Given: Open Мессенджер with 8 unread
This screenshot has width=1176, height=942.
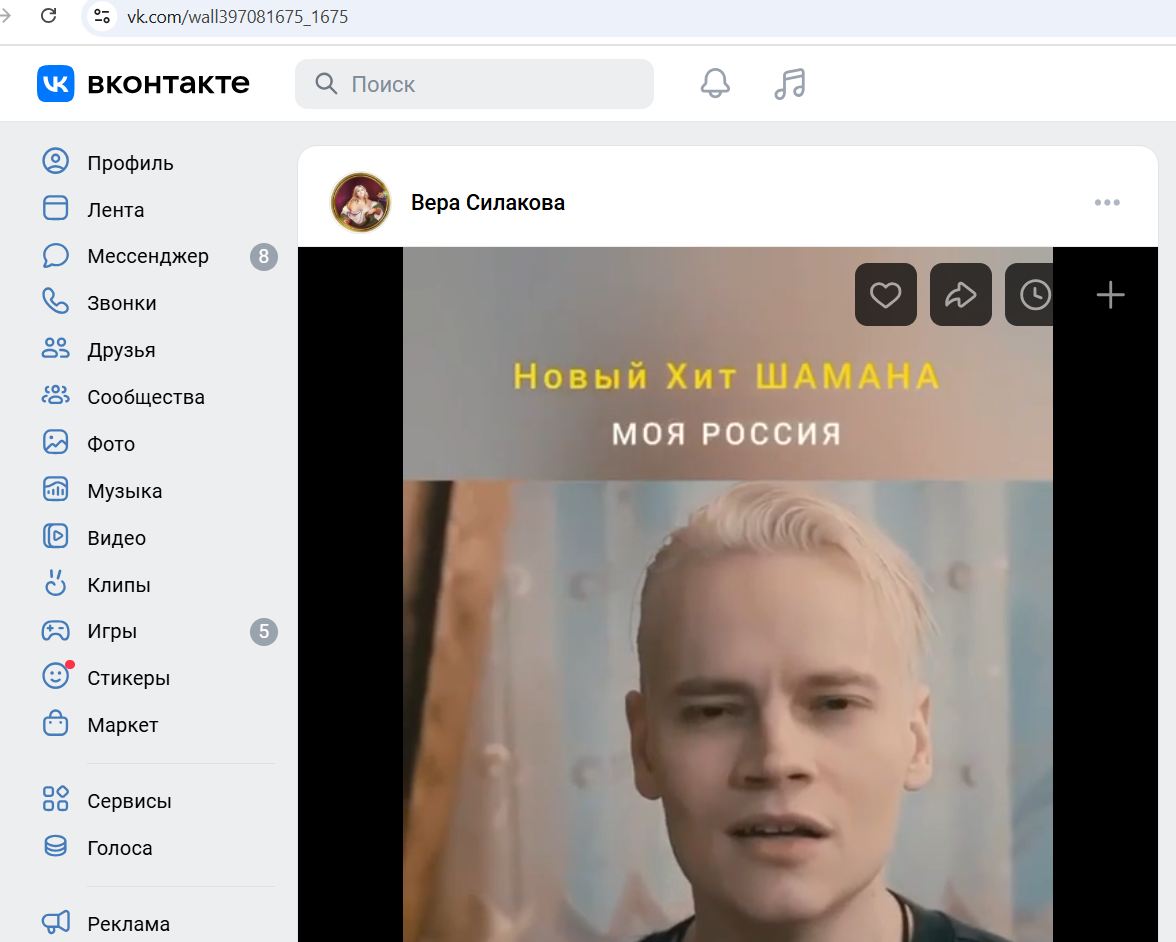Looking at the screenshot, I should coord(147,257).
